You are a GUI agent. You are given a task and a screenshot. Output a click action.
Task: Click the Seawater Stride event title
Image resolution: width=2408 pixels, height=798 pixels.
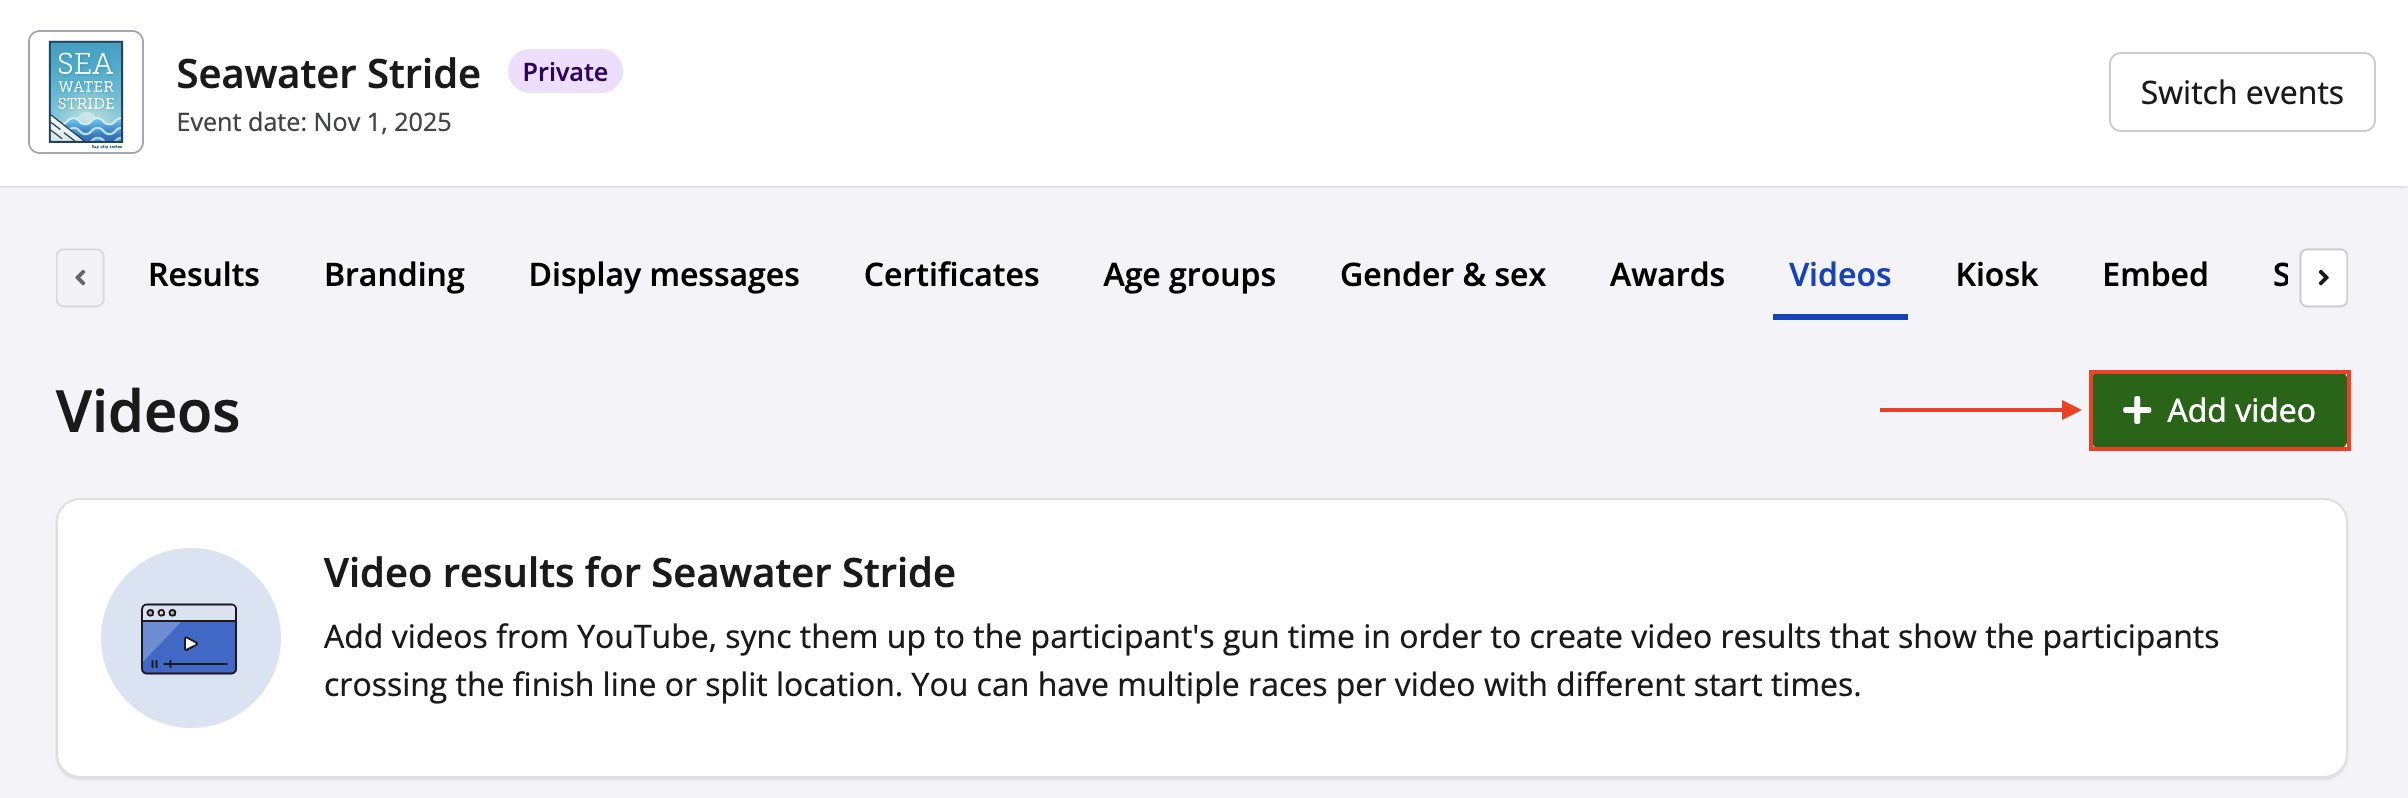click(x=328, y=74)
